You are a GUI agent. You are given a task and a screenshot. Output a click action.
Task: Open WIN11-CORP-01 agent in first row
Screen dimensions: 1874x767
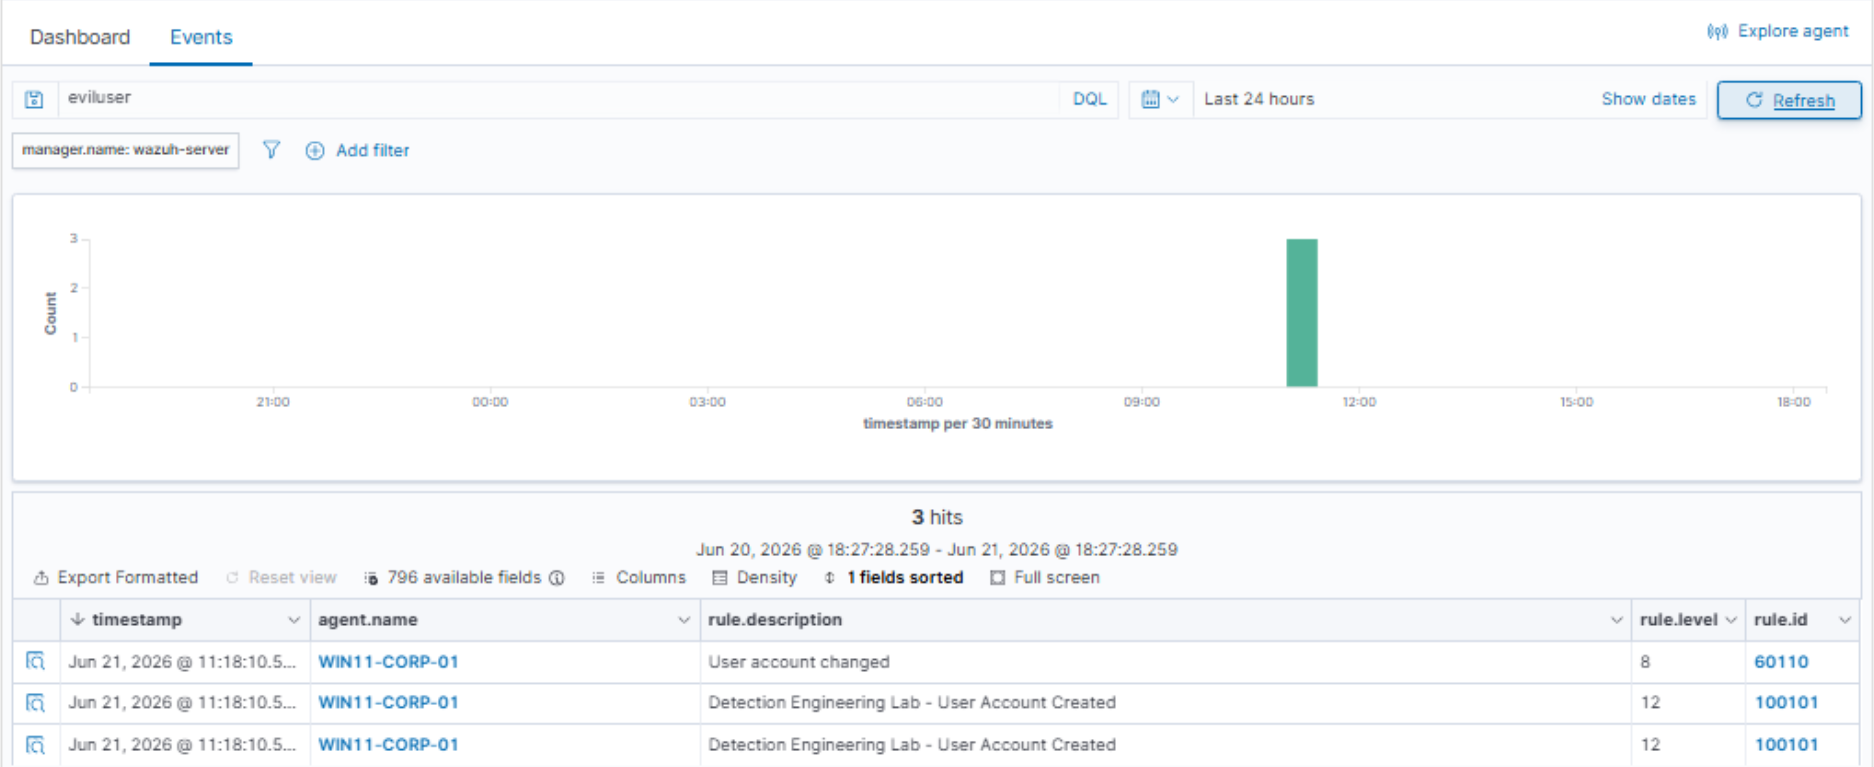pyautogui.click(x=388, y=662)
